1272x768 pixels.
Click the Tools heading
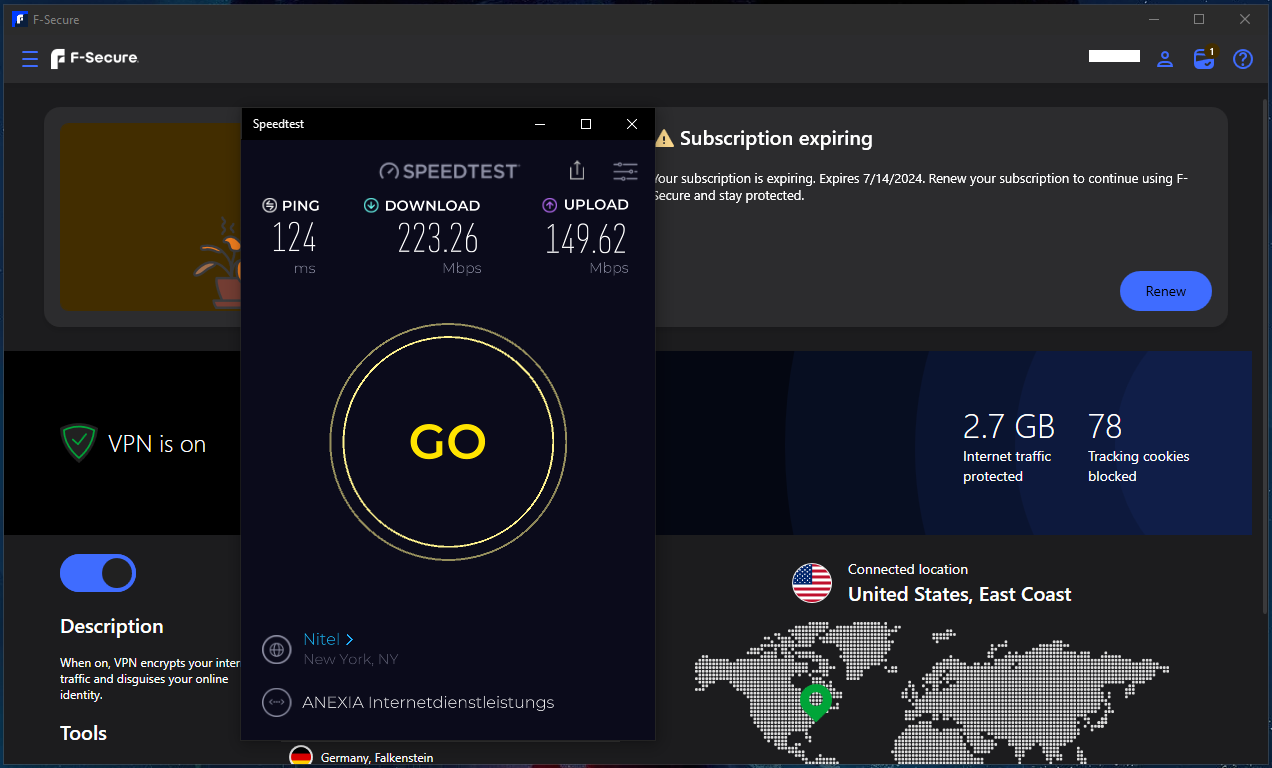(83, 733)
